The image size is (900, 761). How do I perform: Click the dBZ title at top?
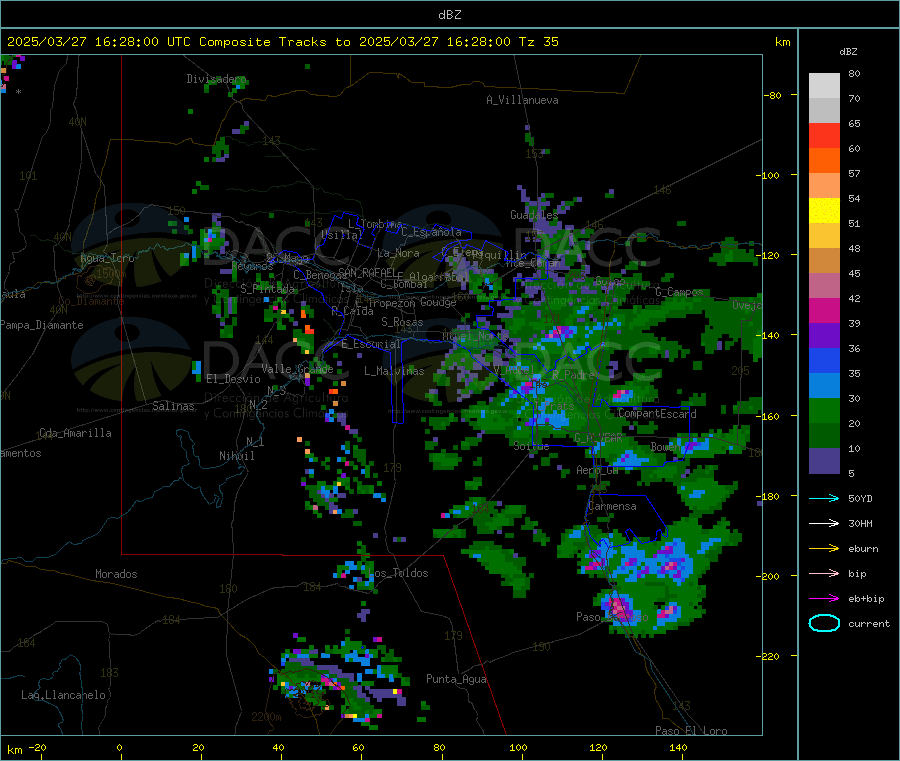[449, 15]
